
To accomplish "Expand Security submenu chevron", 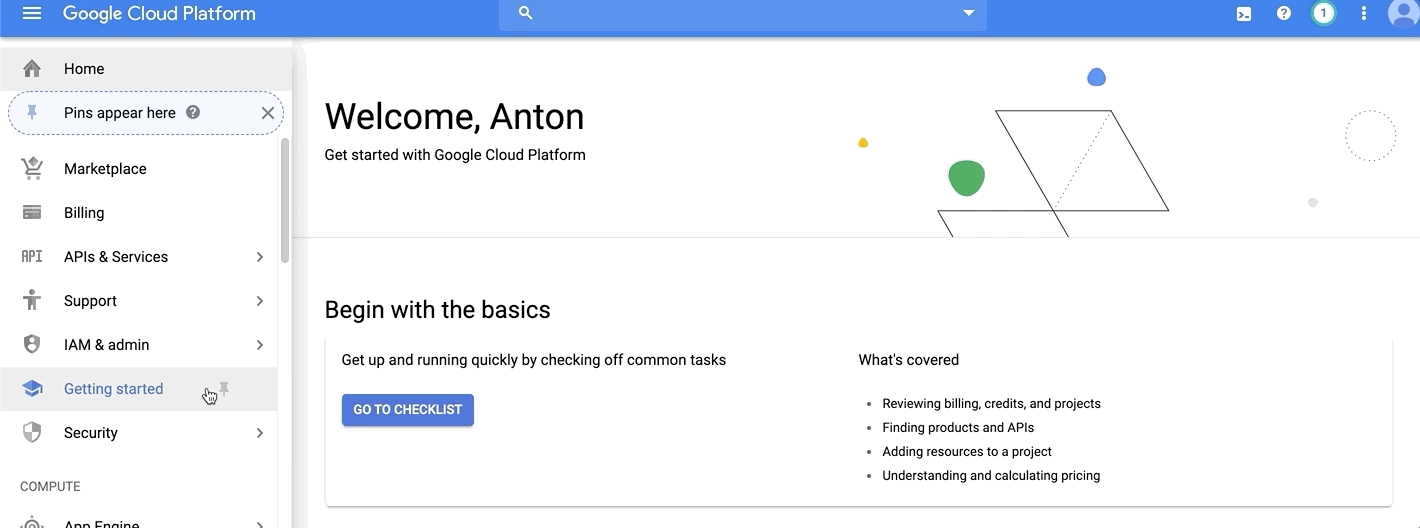I will pyautogui.click(x=260, y=433).
